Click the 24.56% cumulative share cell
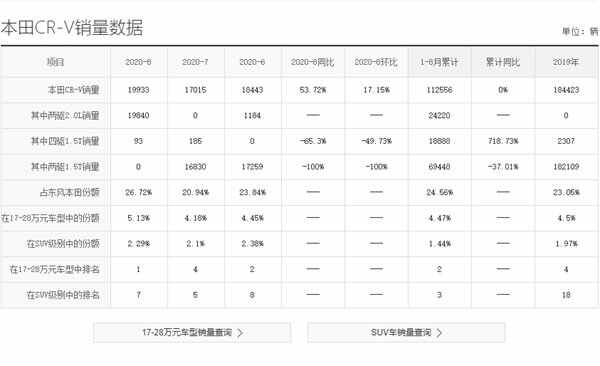 coord(439,192)
